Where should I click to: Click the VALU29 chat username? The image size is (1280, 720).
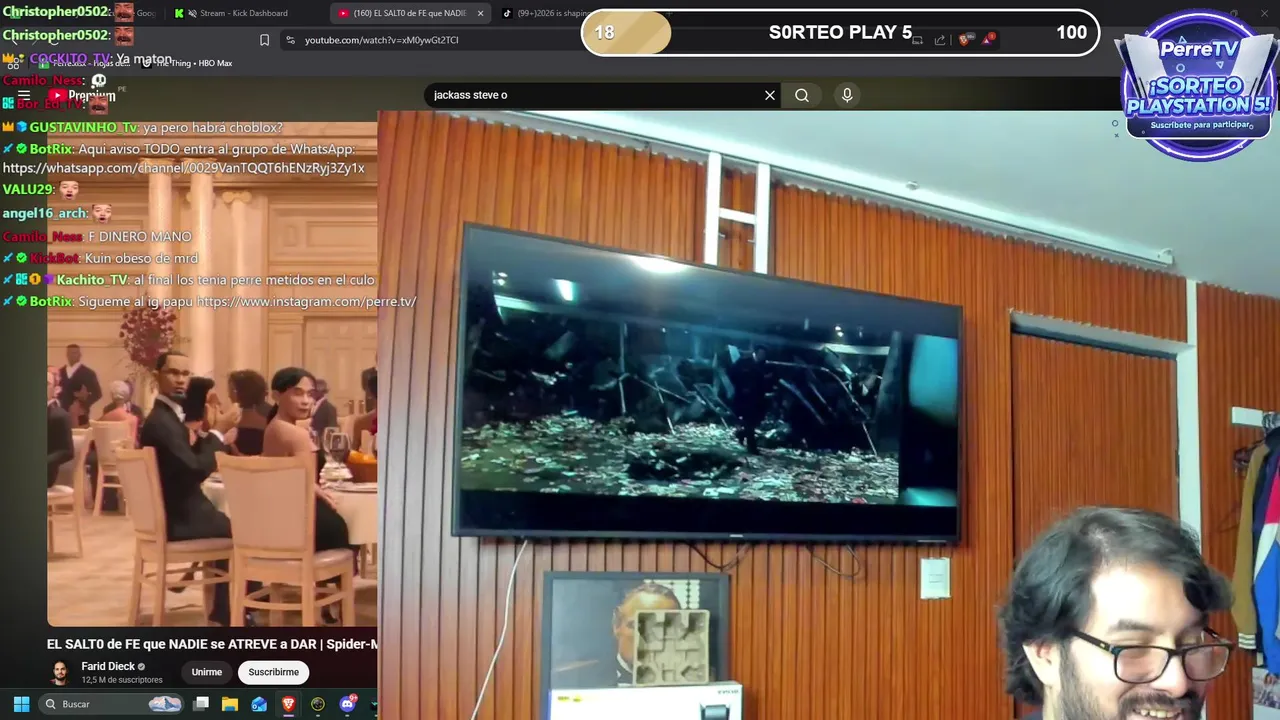[x=27, y=189]
